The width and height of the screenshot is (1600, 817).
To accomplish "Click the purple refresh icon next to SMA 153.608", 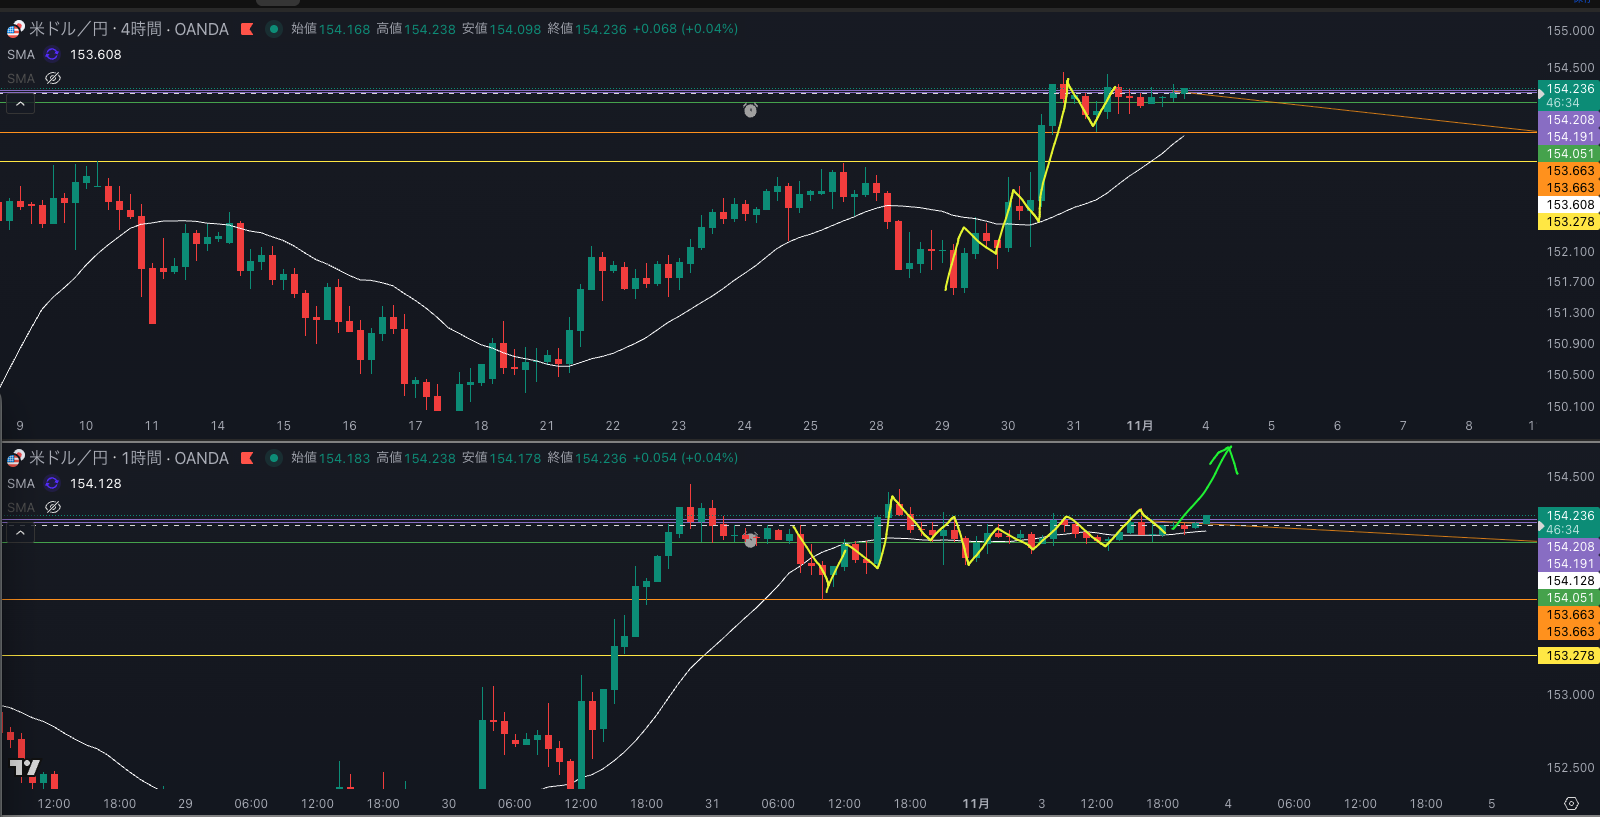I will click(52, 55).
